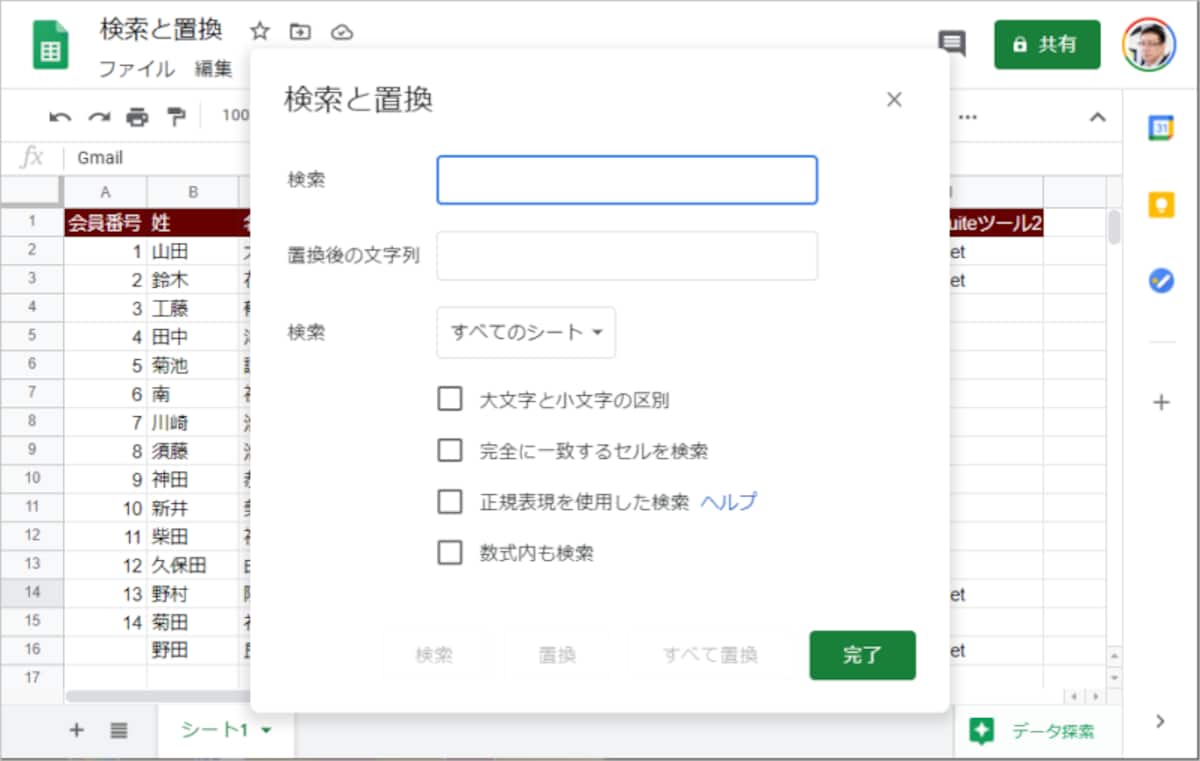Open Google Calendar side panel icon

point(1160,128)
